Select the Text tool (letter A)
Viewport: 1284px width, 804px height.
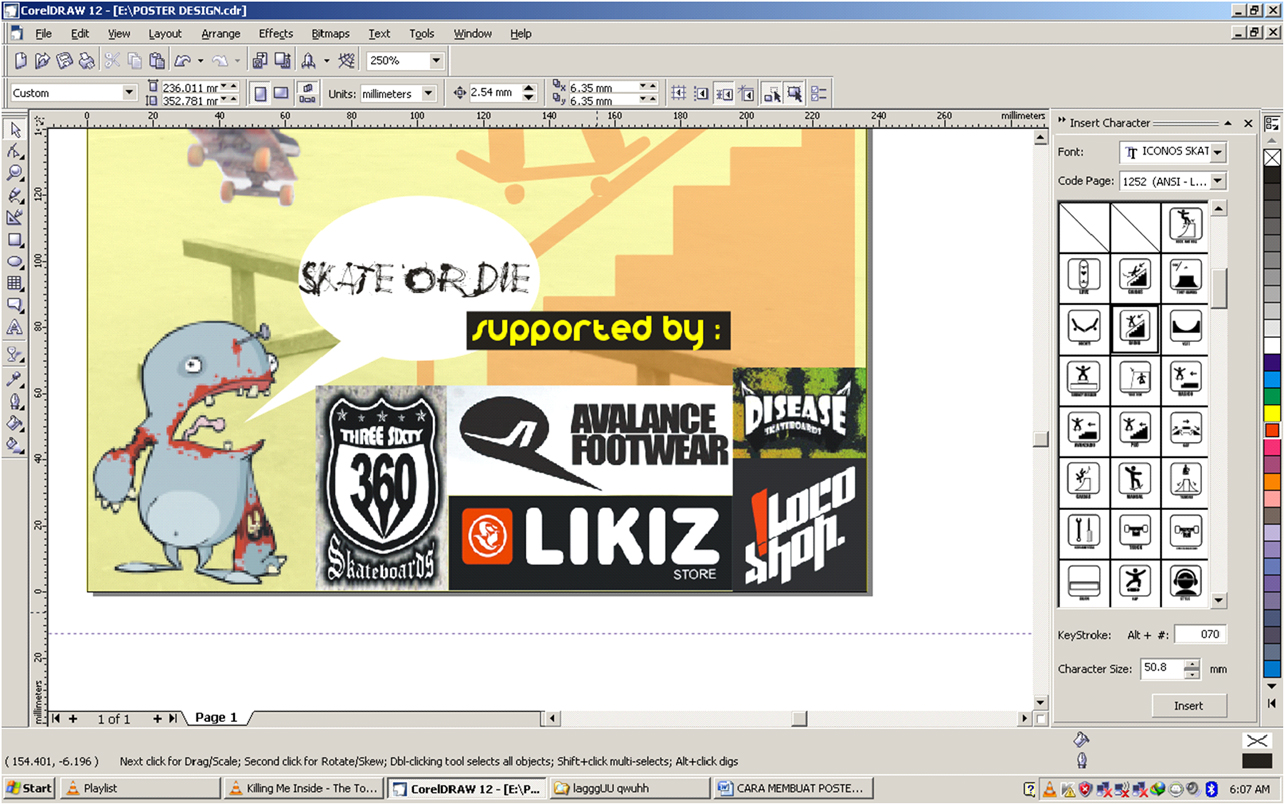[x=15, y=327]
